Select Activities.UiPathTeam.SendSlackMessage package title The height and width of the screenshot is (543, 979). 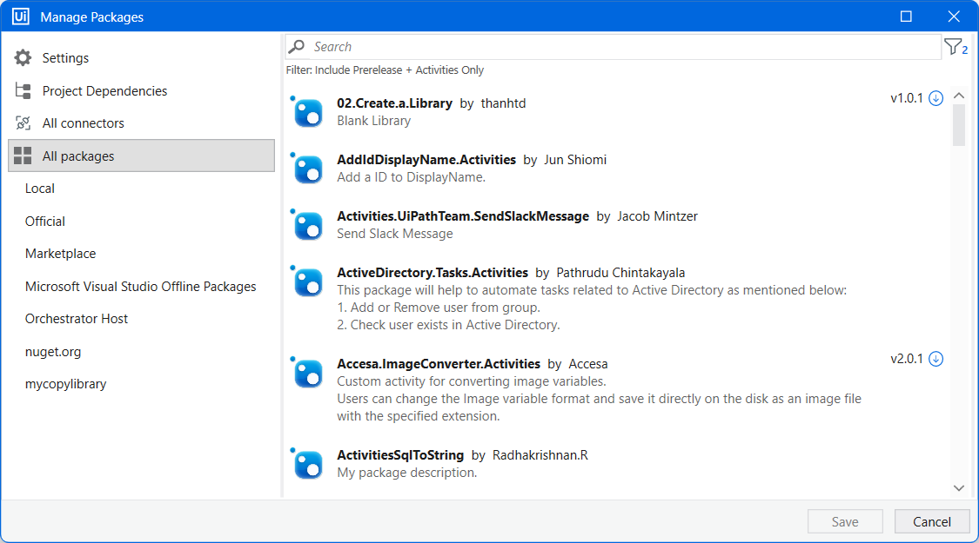click(x=463, y=217)
